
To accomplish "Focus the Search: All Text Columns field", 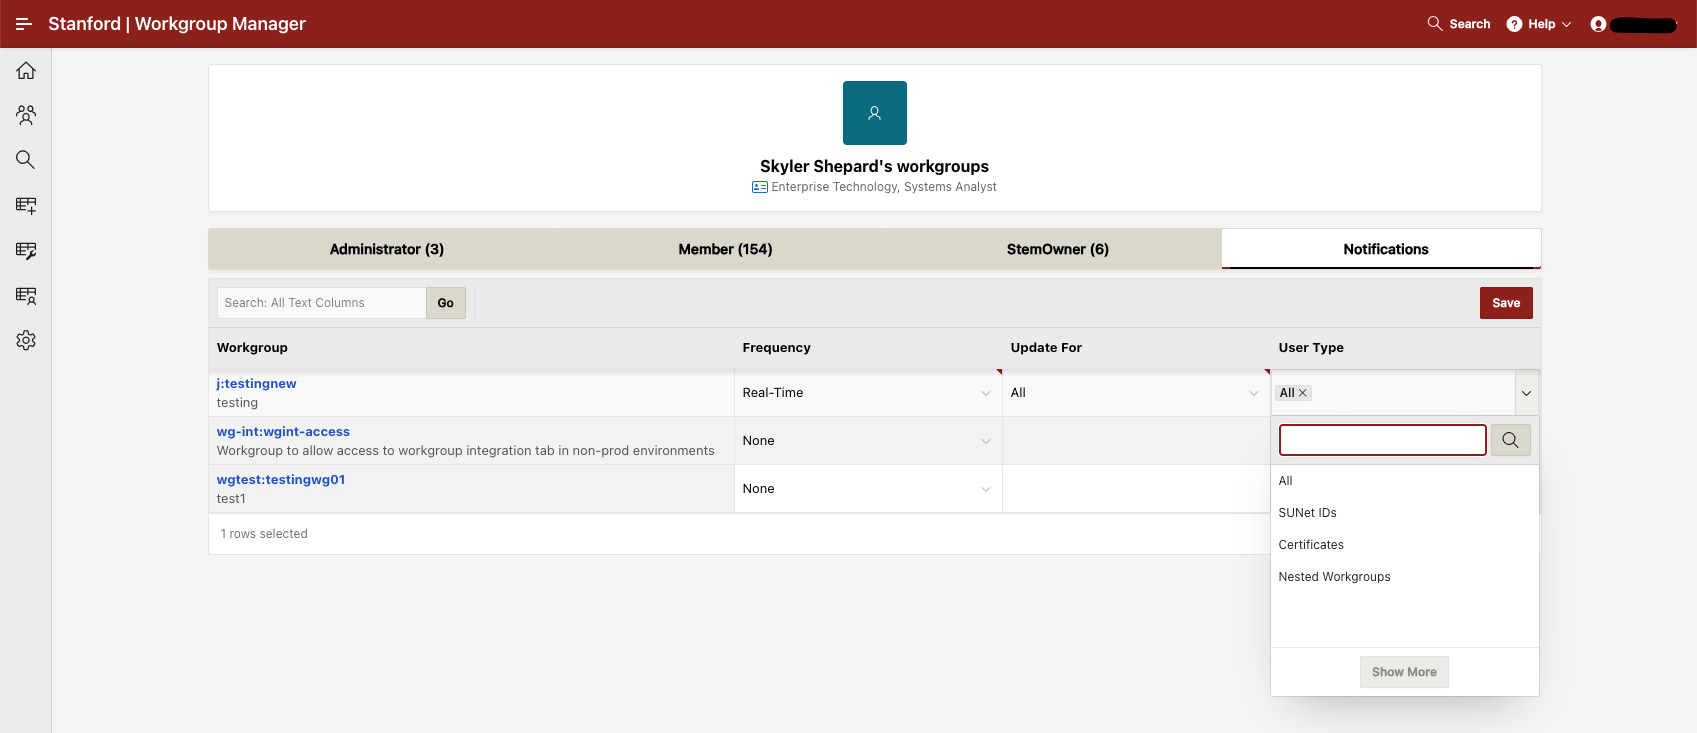I will (321, 303).
